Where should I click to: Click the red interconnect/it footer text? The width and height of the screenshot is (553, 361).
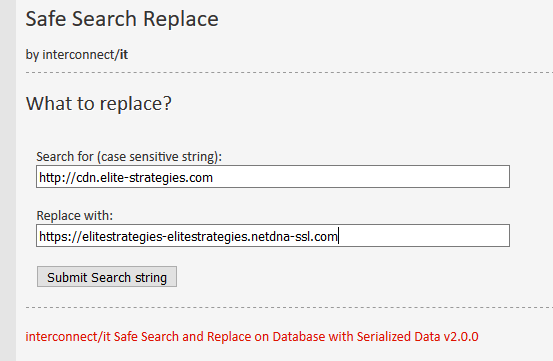point(252,337)
